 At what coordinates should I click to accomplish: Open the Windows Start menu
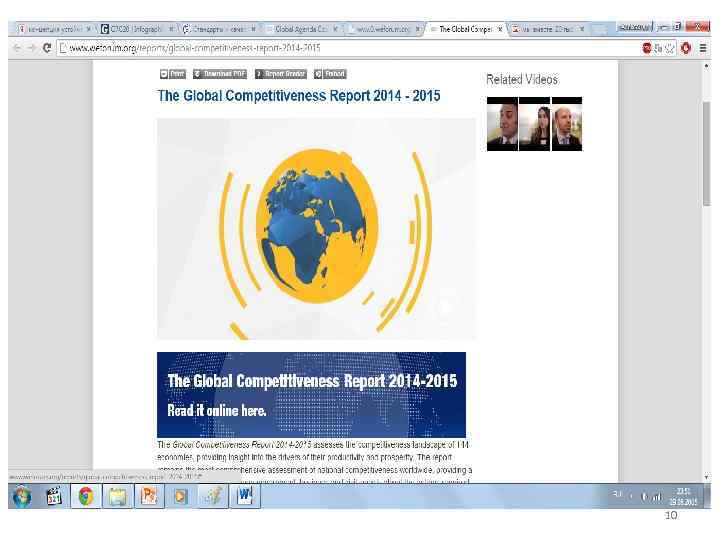(x=22, y=496)
